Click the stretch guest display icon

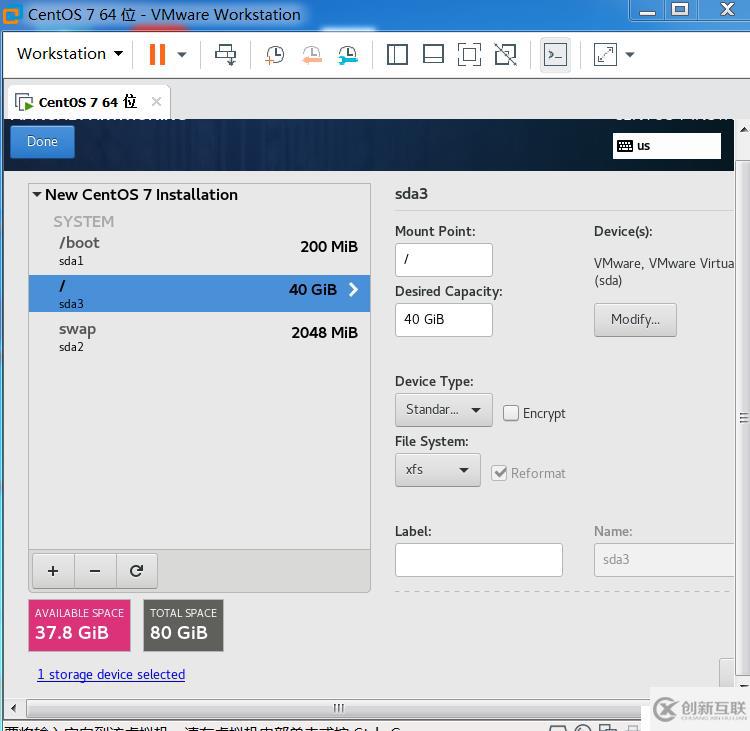(605, 55)
